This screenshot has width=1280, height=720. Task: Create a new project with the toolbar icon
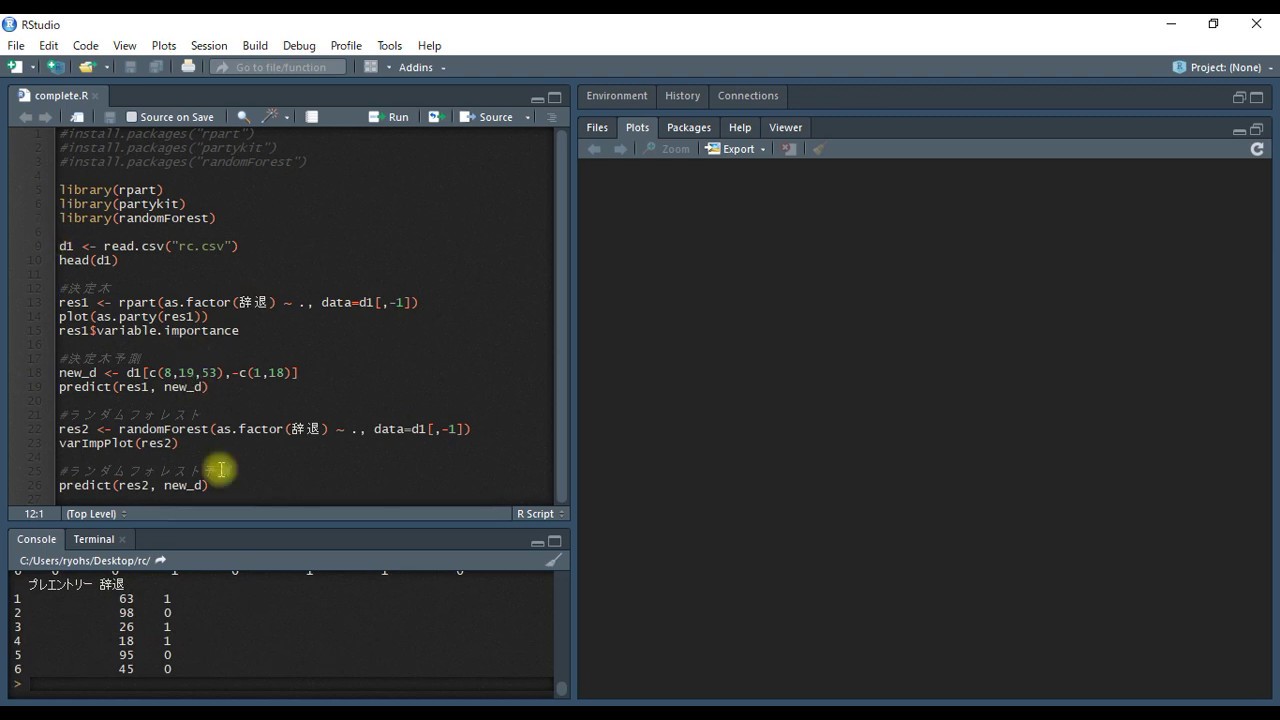tap(56, 67)
